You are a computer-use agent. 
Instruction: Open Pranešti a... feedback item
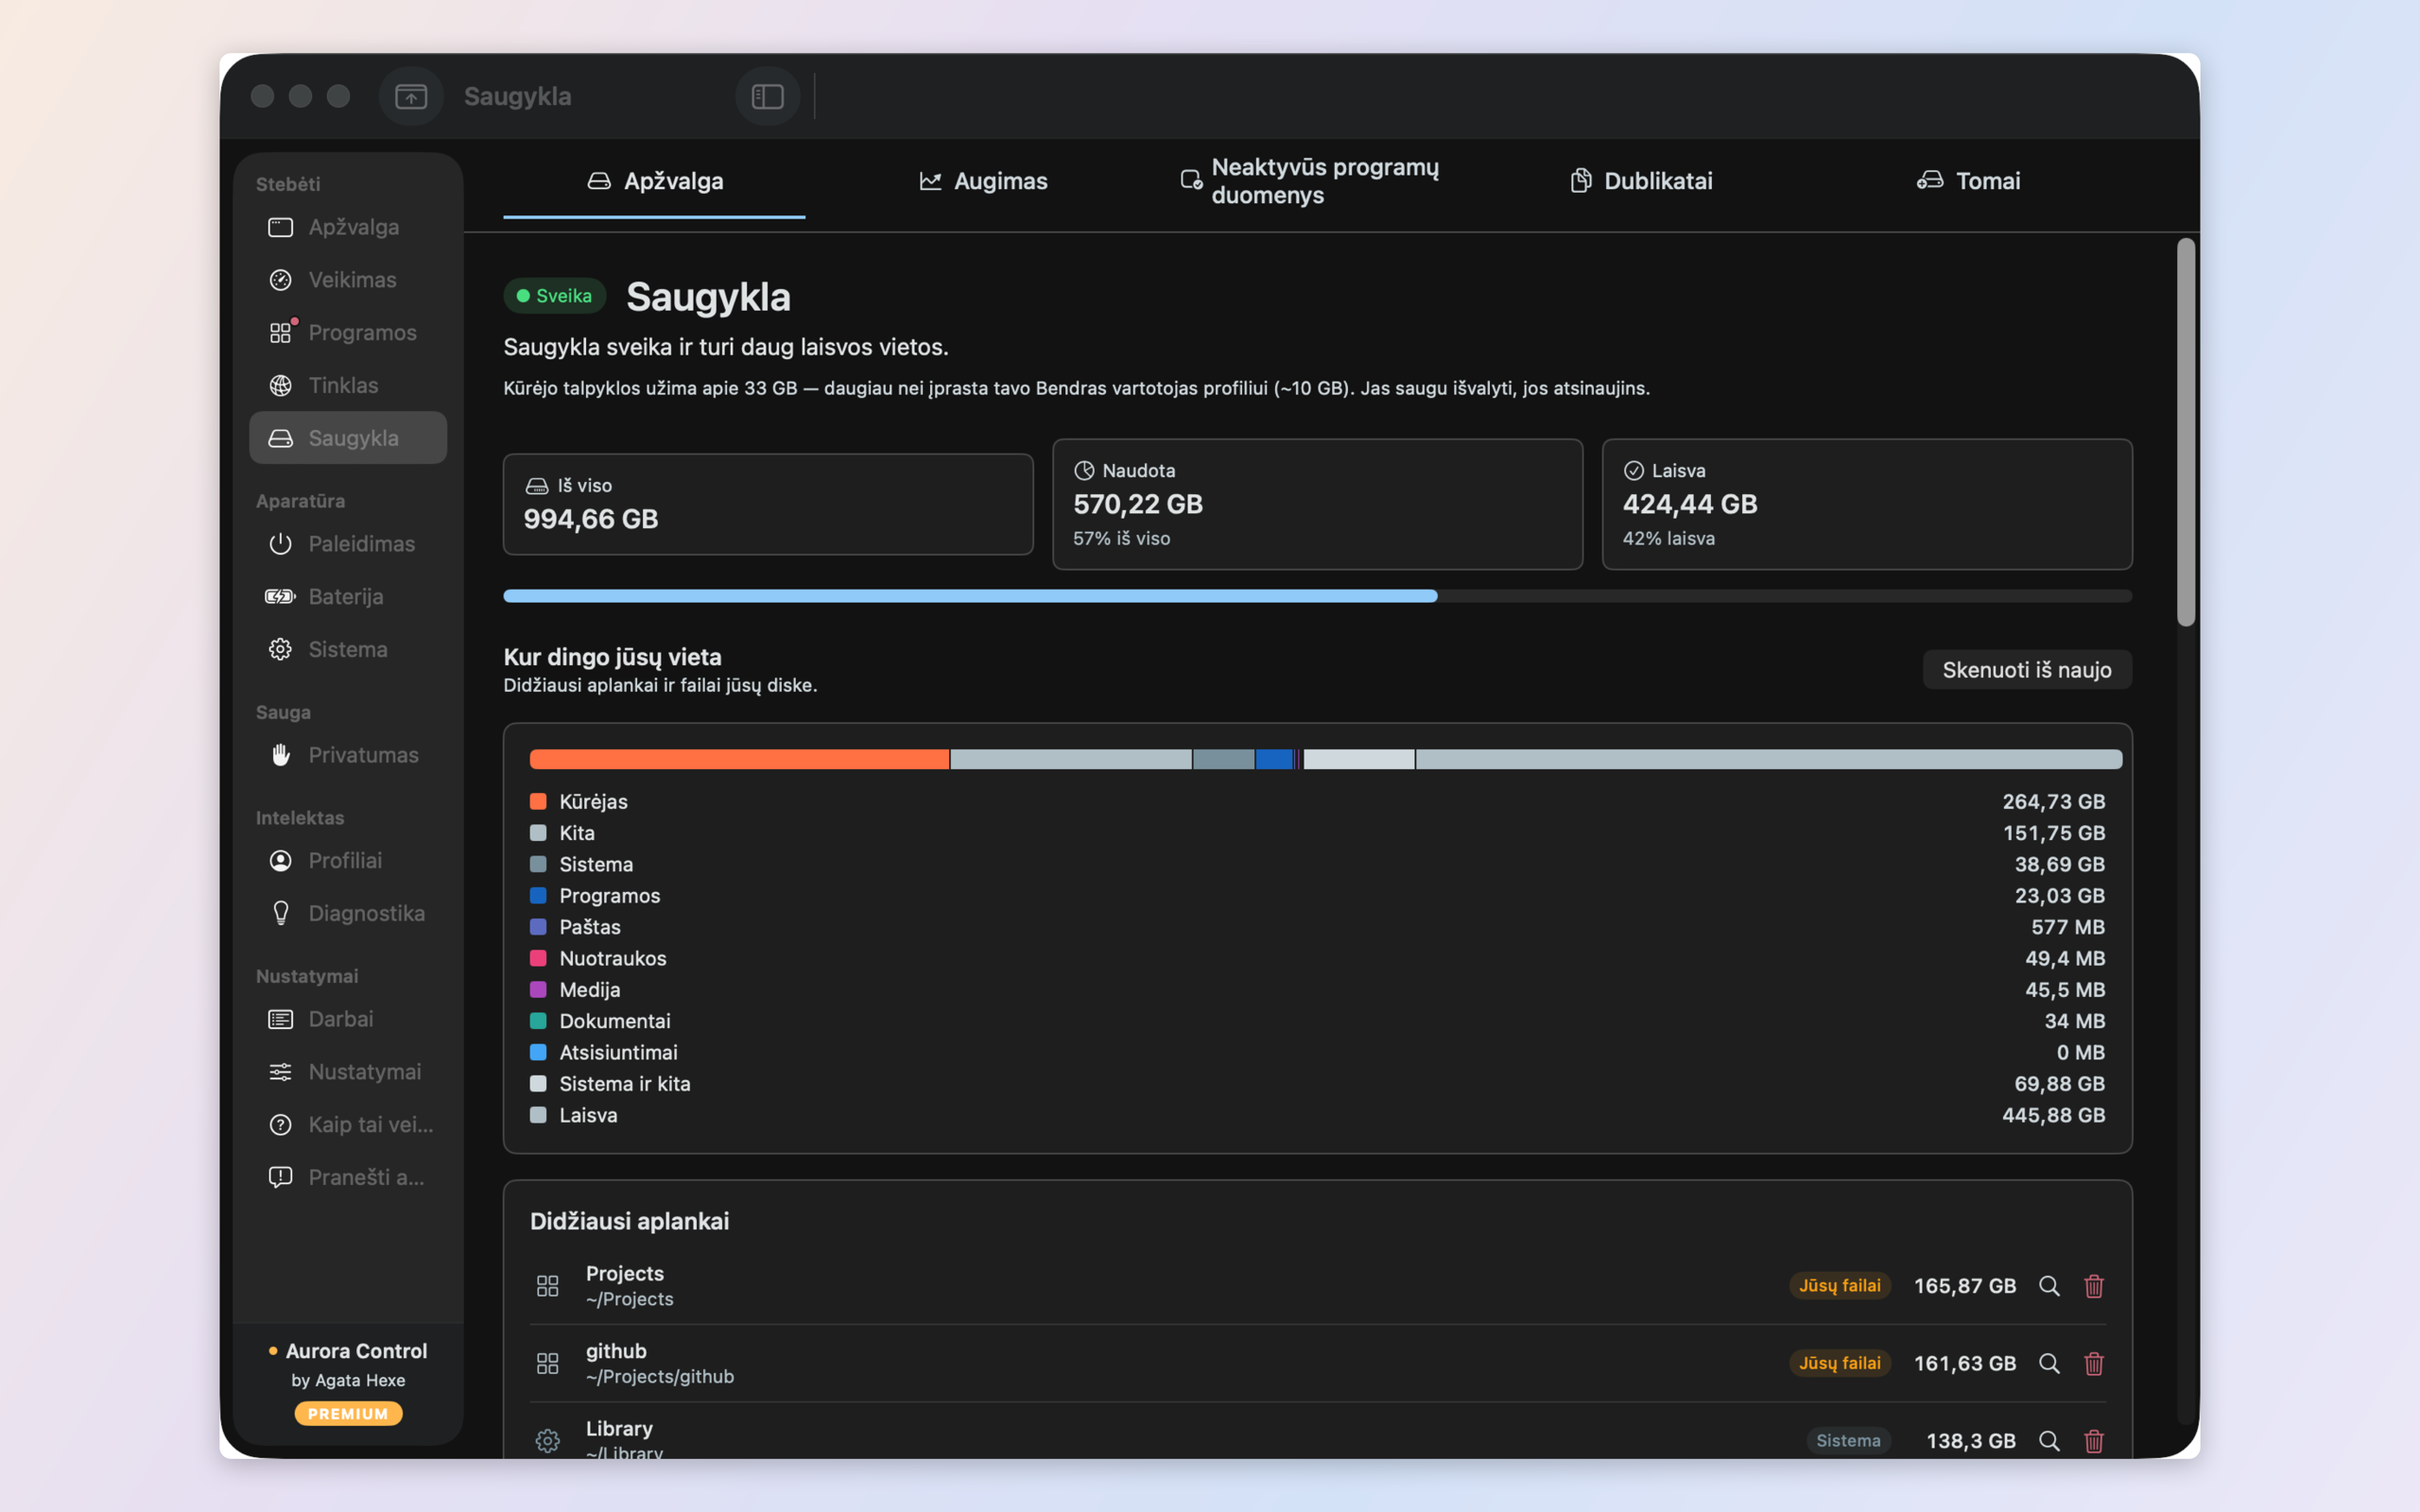pyautogui.click(x=348, y=1177)
